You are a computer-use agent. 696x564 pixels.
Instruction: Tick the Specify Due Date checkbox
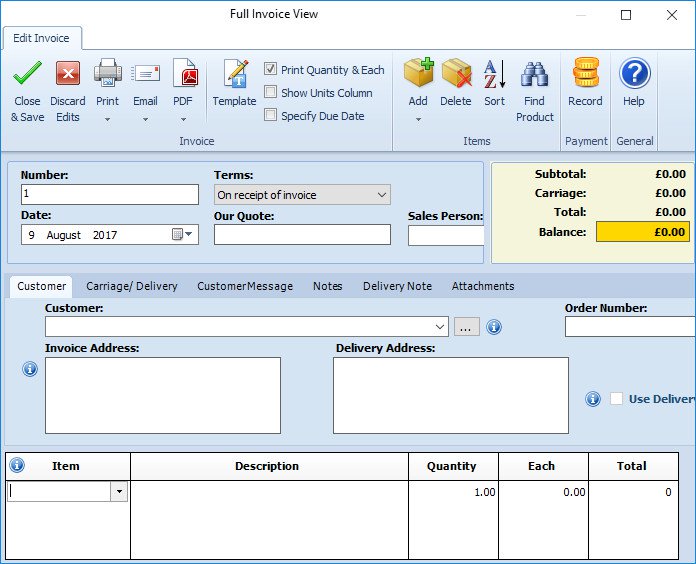point(271,116)
